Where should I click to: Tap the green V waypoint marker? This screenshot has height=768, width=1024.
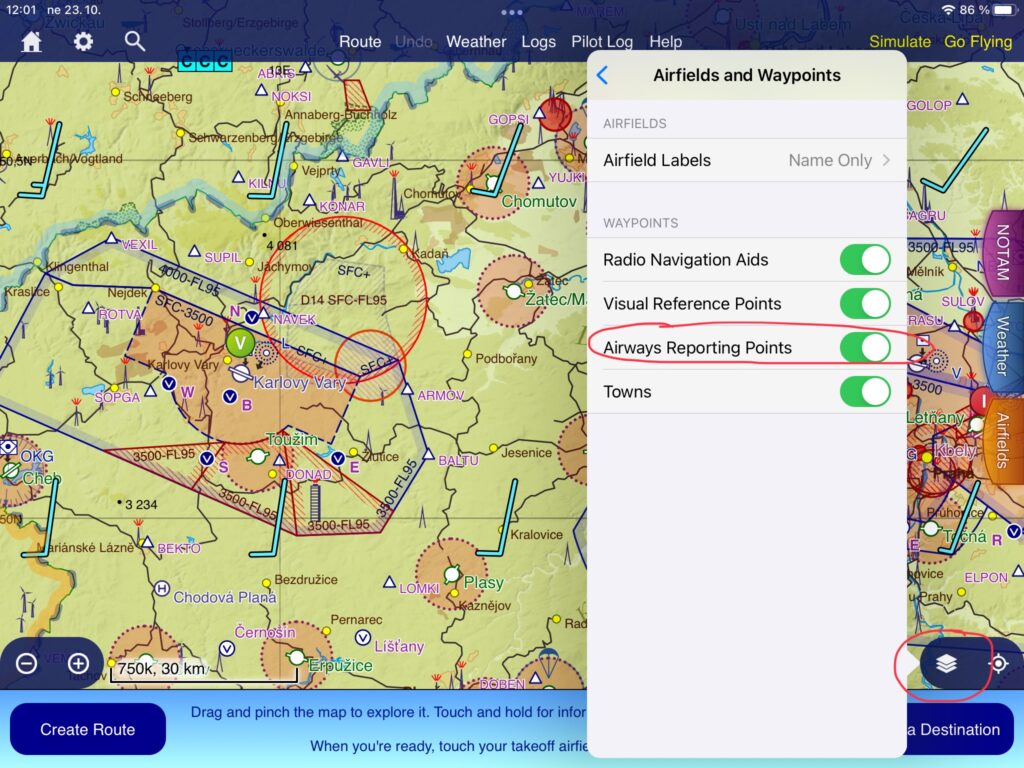point(239,343)
